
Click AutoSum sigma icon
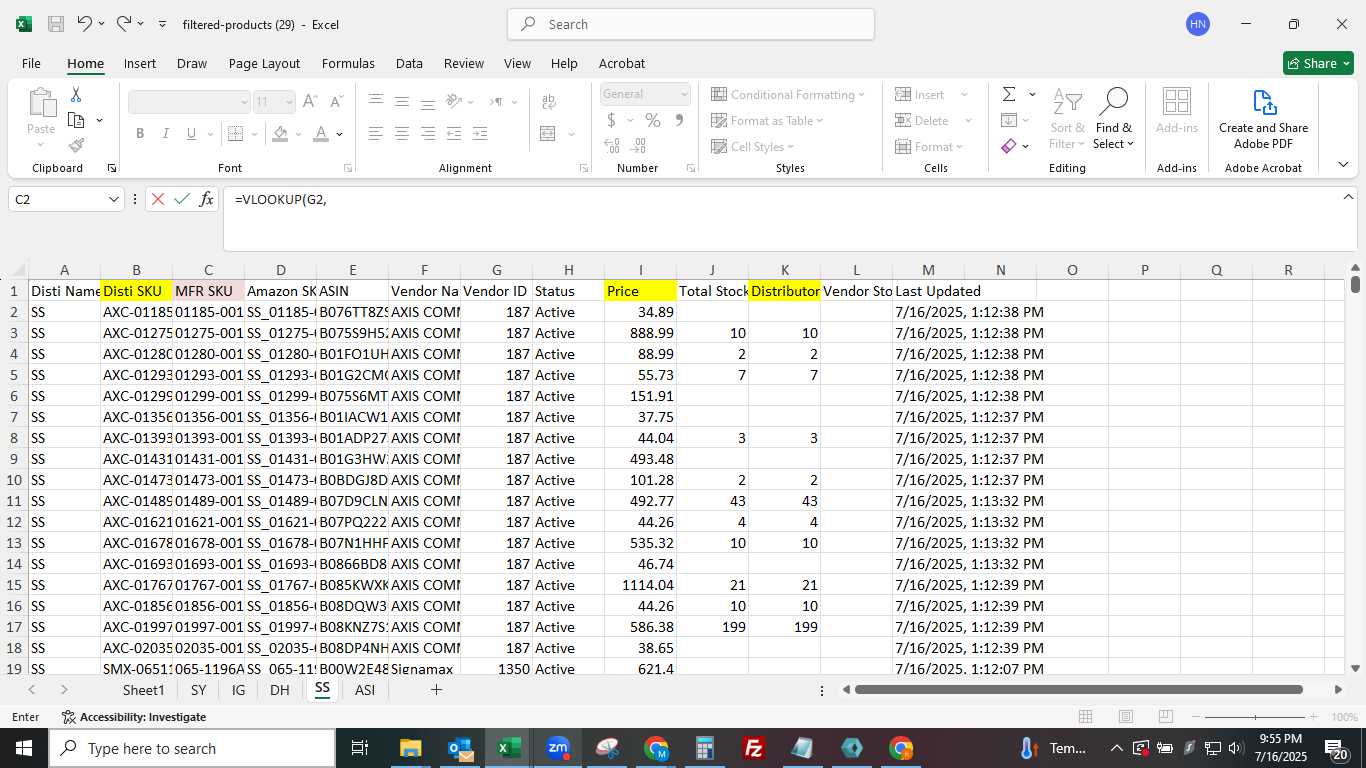pos(1009,94)
